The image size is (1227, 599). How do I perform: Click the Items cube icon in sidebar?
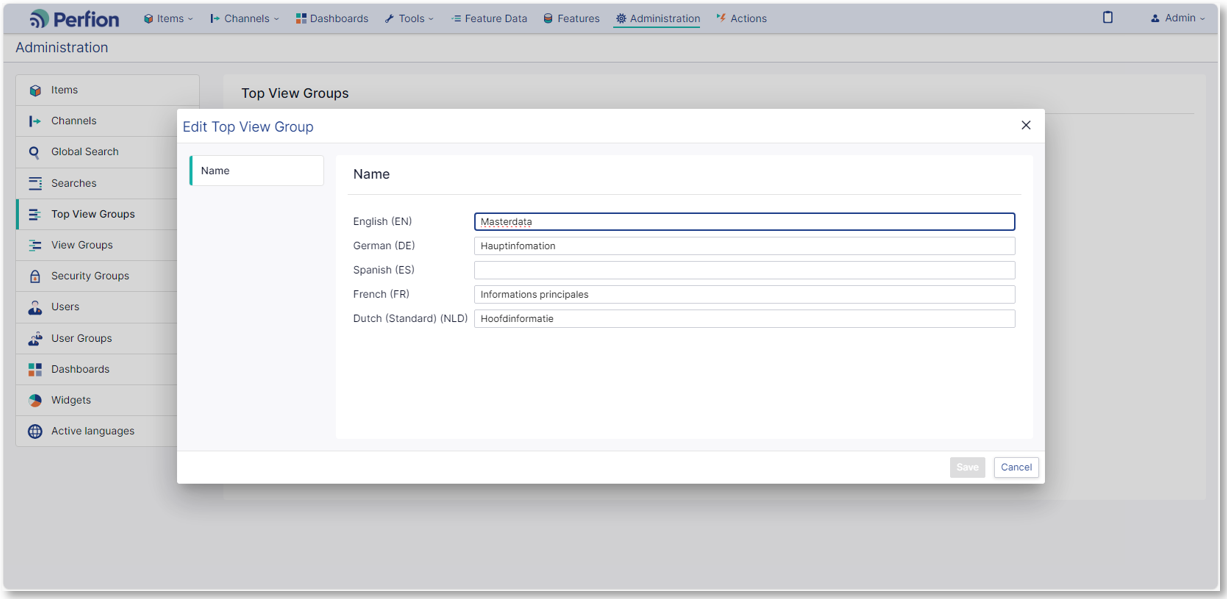(35, 90)
